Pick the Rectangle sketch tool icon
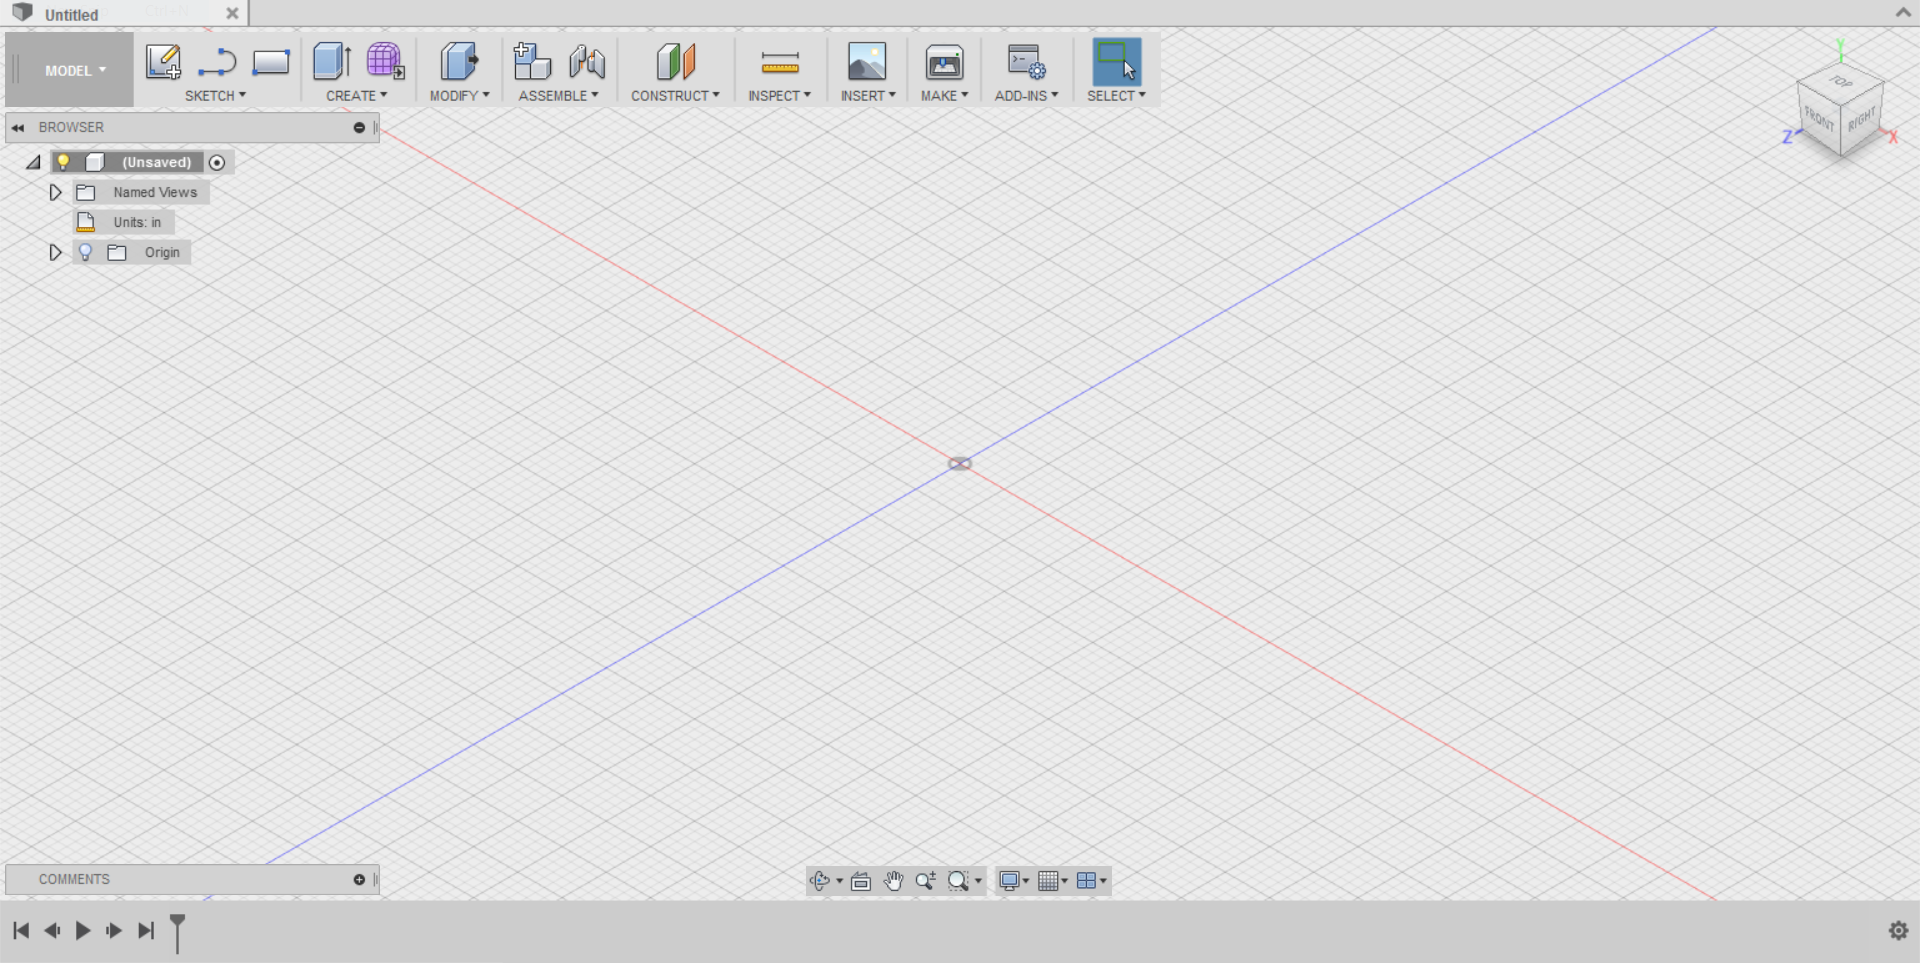The image size is (1920, 963). (x=271, y=62)
